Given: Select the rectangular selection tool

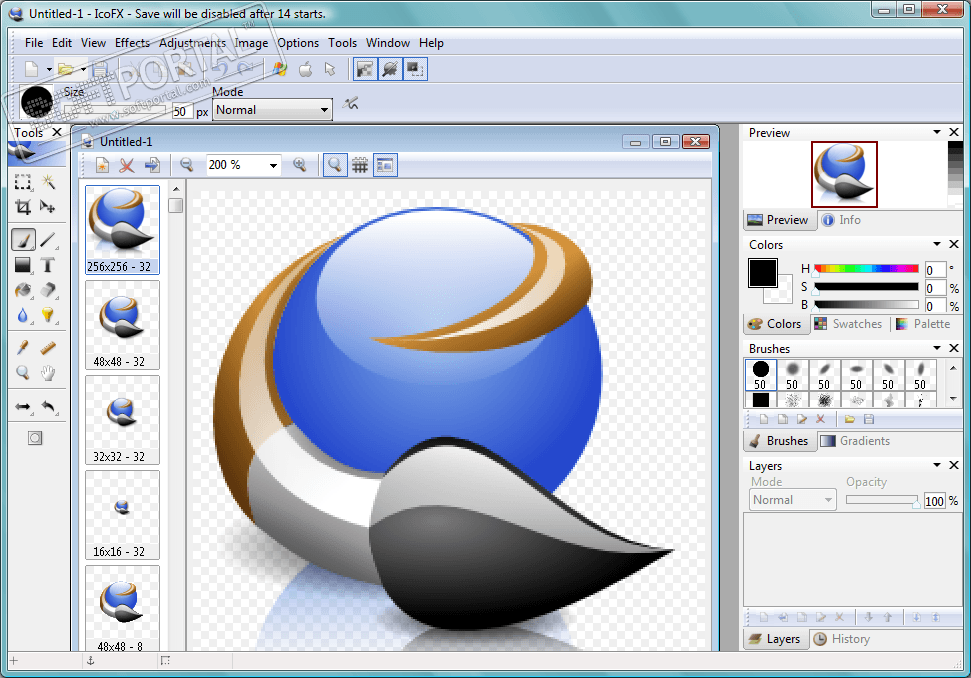Looking at the screenshot, I should click(23, 182).
